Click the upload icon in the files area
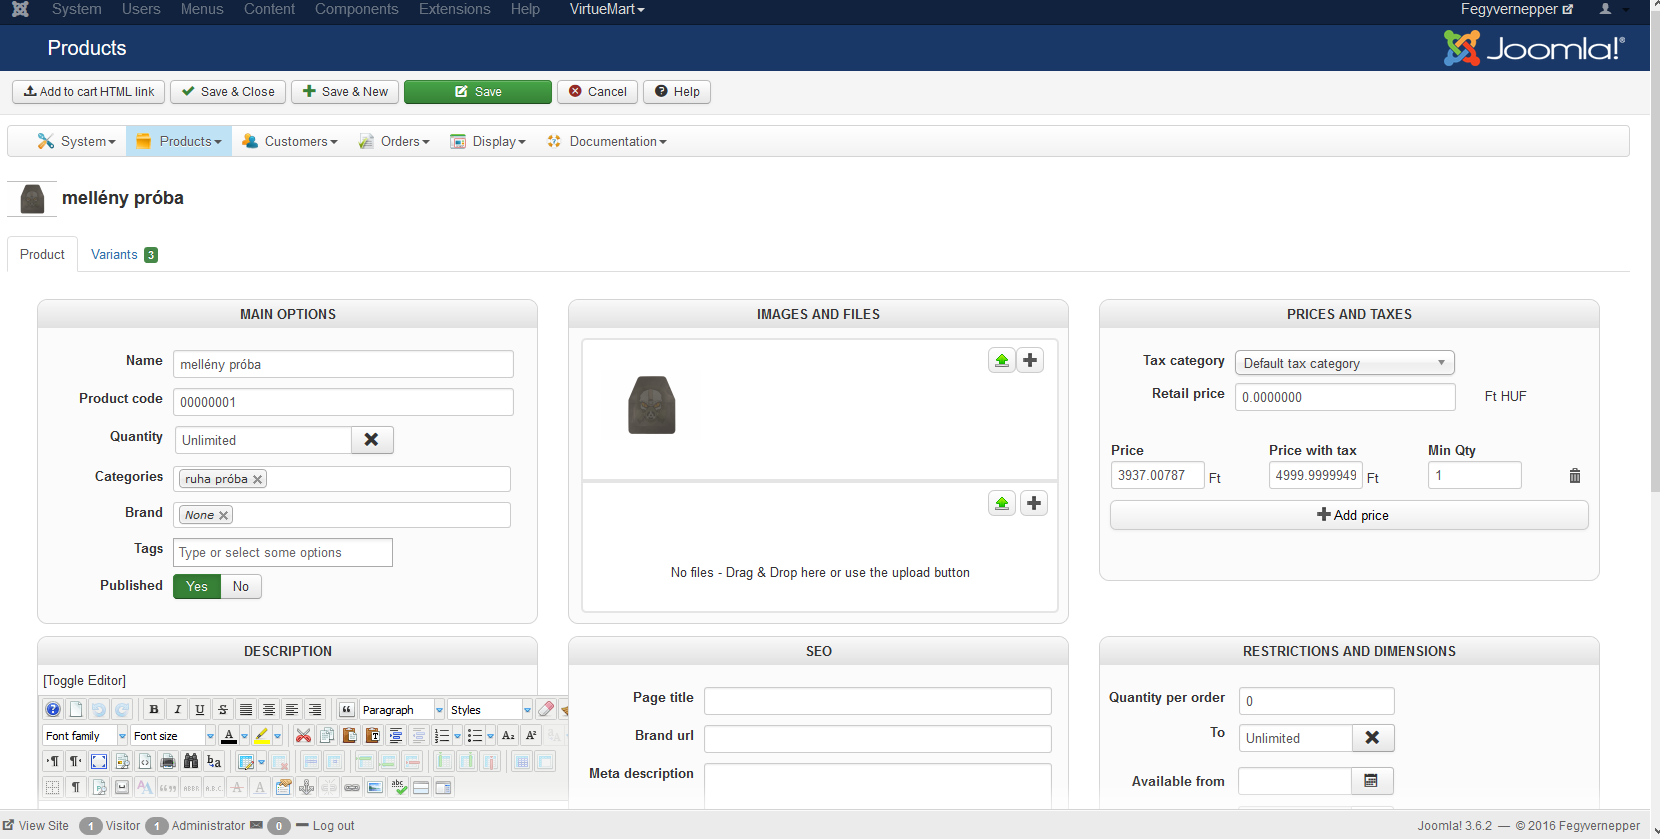The width and height of the screenshot is (1660, 839). point(1002,503)
